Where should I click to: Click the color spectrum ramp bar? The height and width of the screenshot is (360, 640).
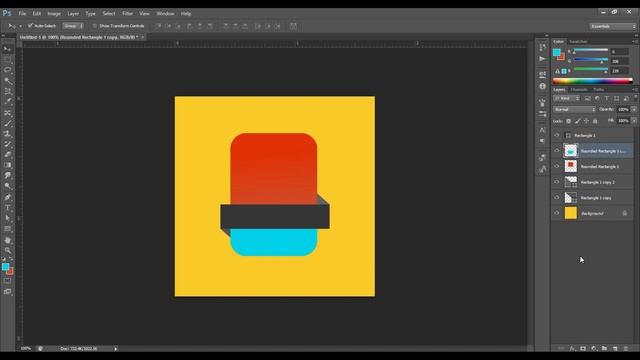(592, 80)
